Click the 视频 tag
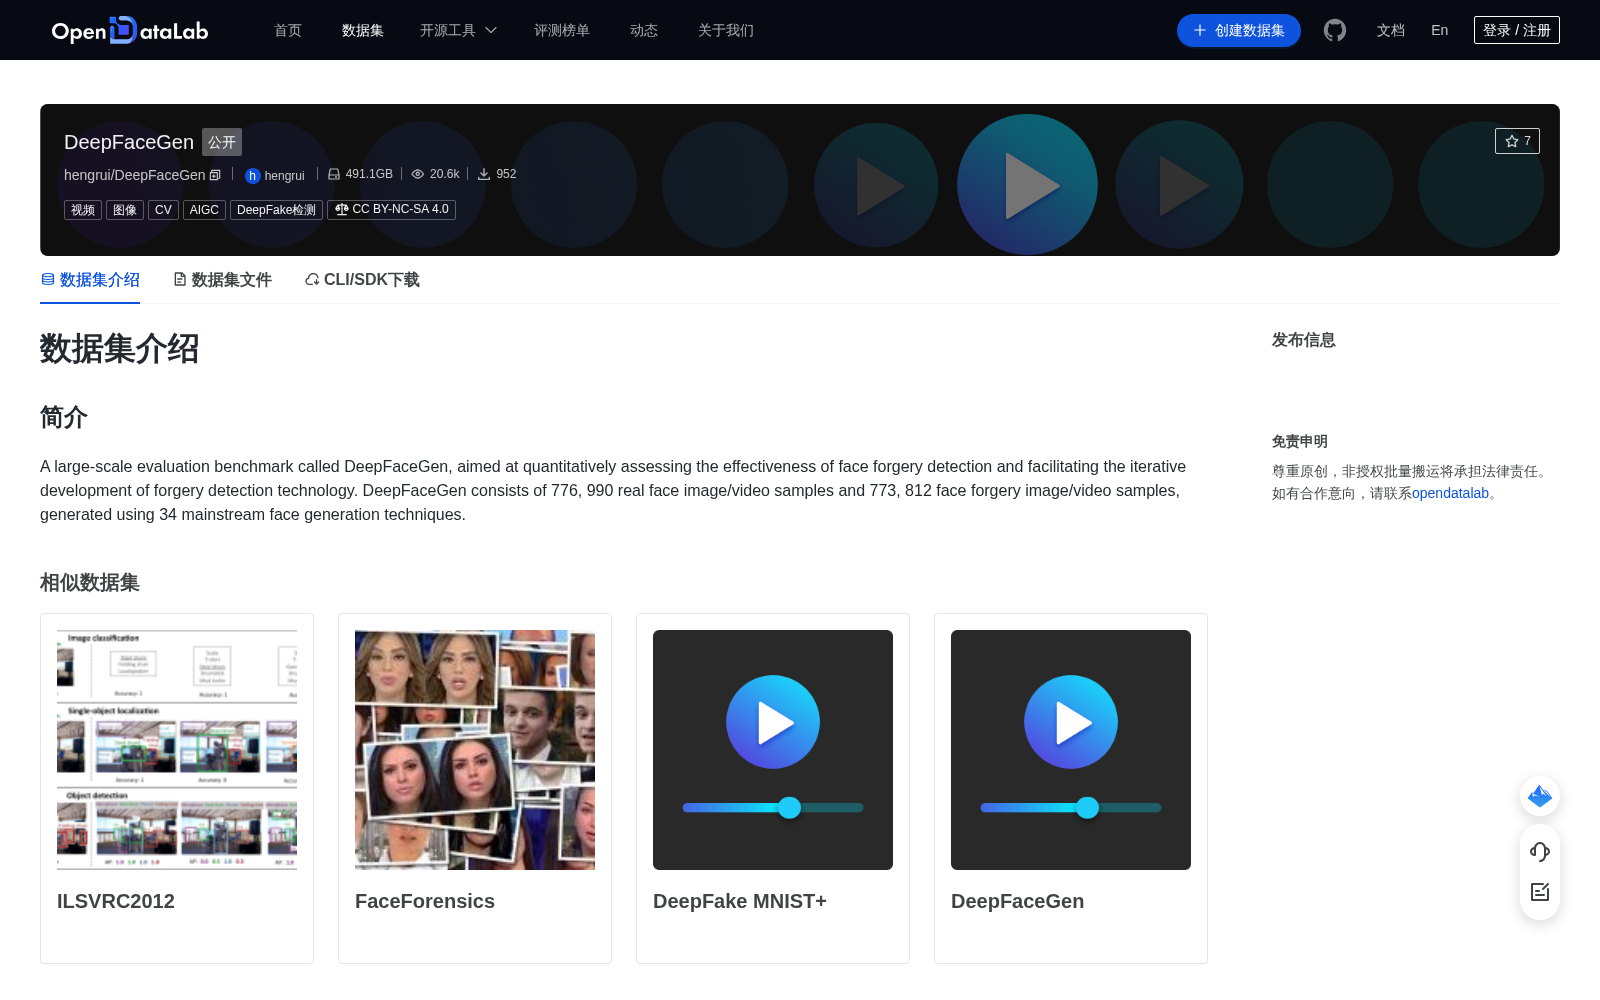1600x1000 pixels. [x=83, y=210]
